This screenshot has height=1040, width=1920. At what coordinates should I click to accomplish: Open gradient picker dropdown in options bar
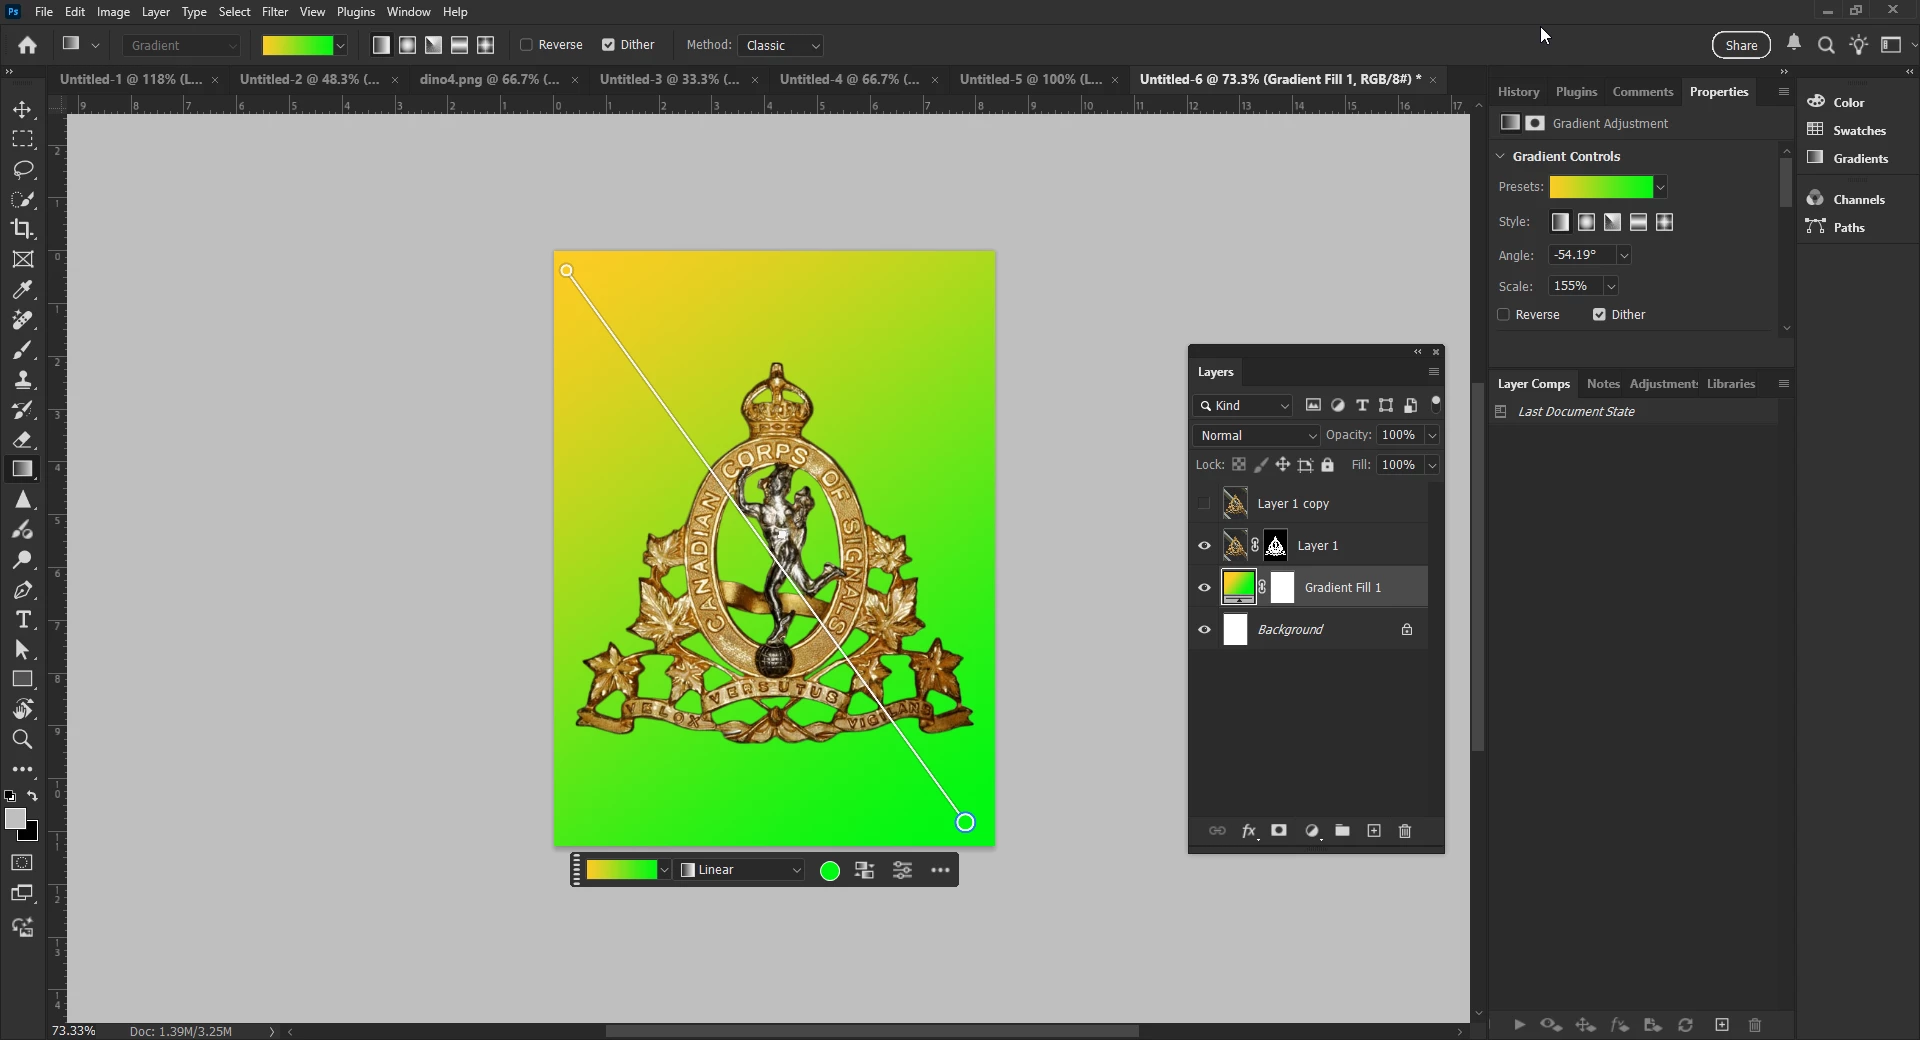tap(340, 45)
